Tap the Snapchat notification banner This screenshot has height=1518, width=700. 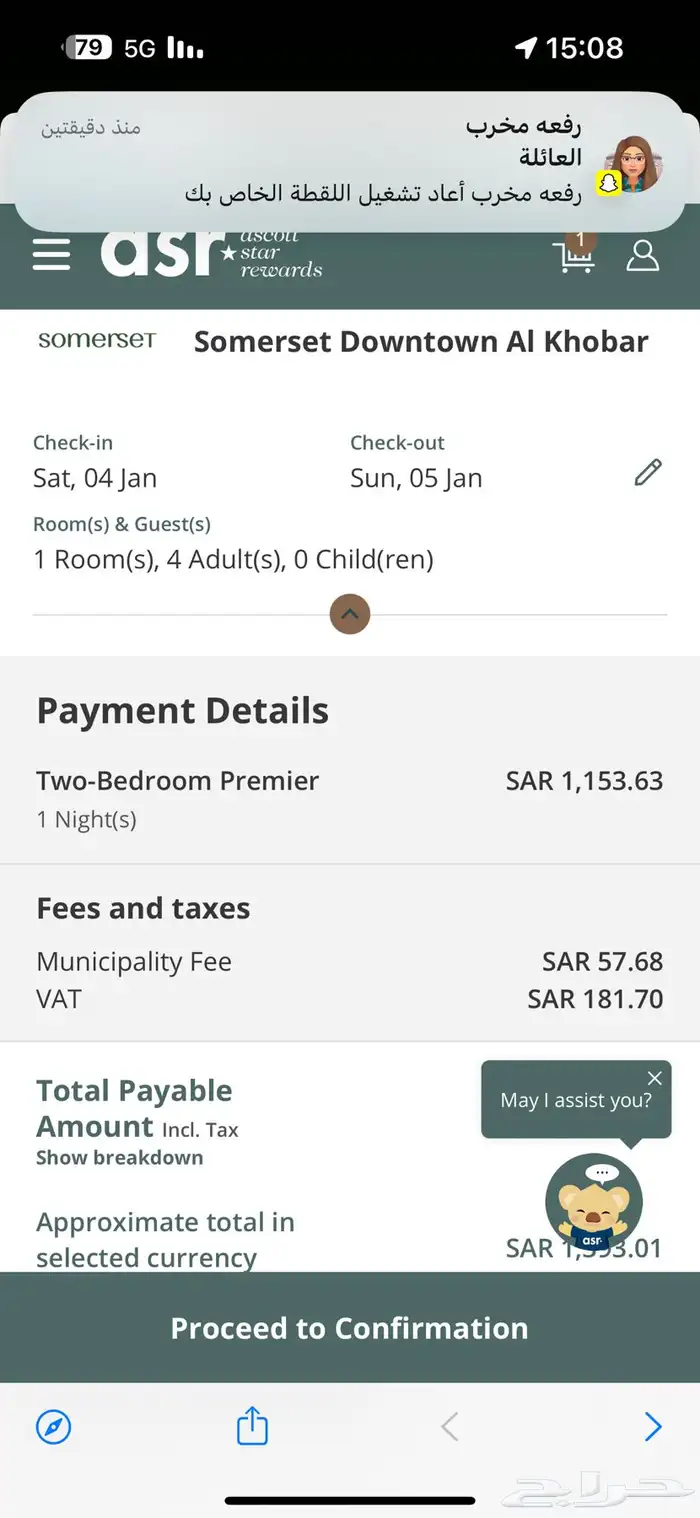tap(350, 160)
